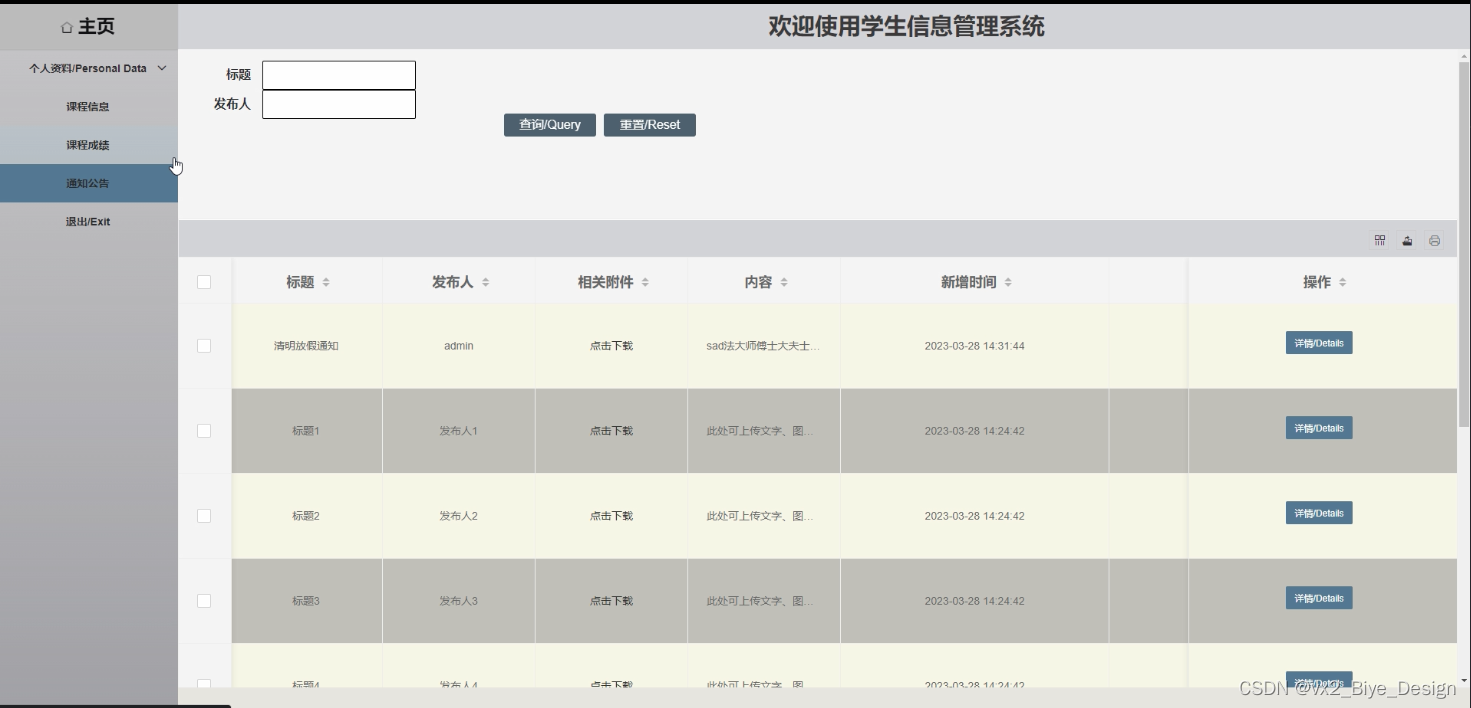Click the 查询/Query button
This screenshot has height=708, width=1471.
pyautogui.click(x=549, y=124)
